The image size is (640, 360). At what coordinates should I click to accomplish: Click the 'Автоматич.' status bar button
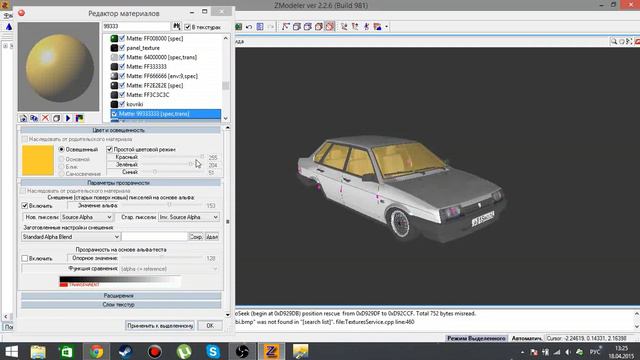[527, 338]
